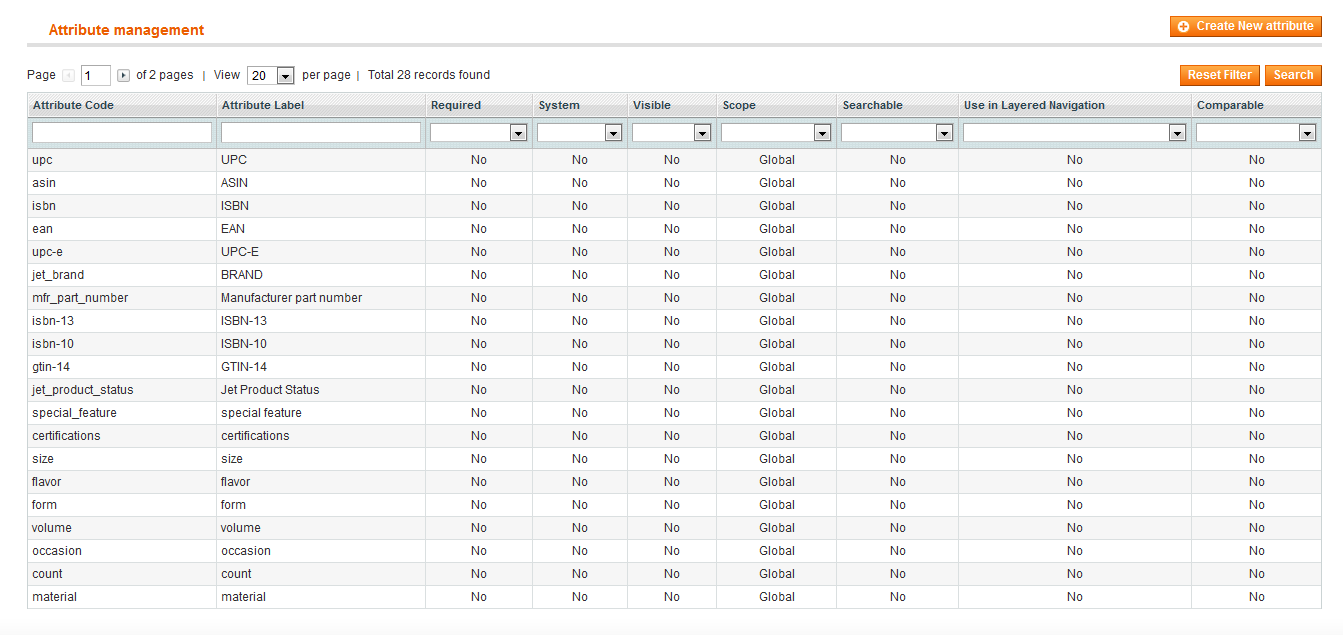The image size is (1343, 635).
Task: Select the asin attribute code row
Action: point(674,183)
